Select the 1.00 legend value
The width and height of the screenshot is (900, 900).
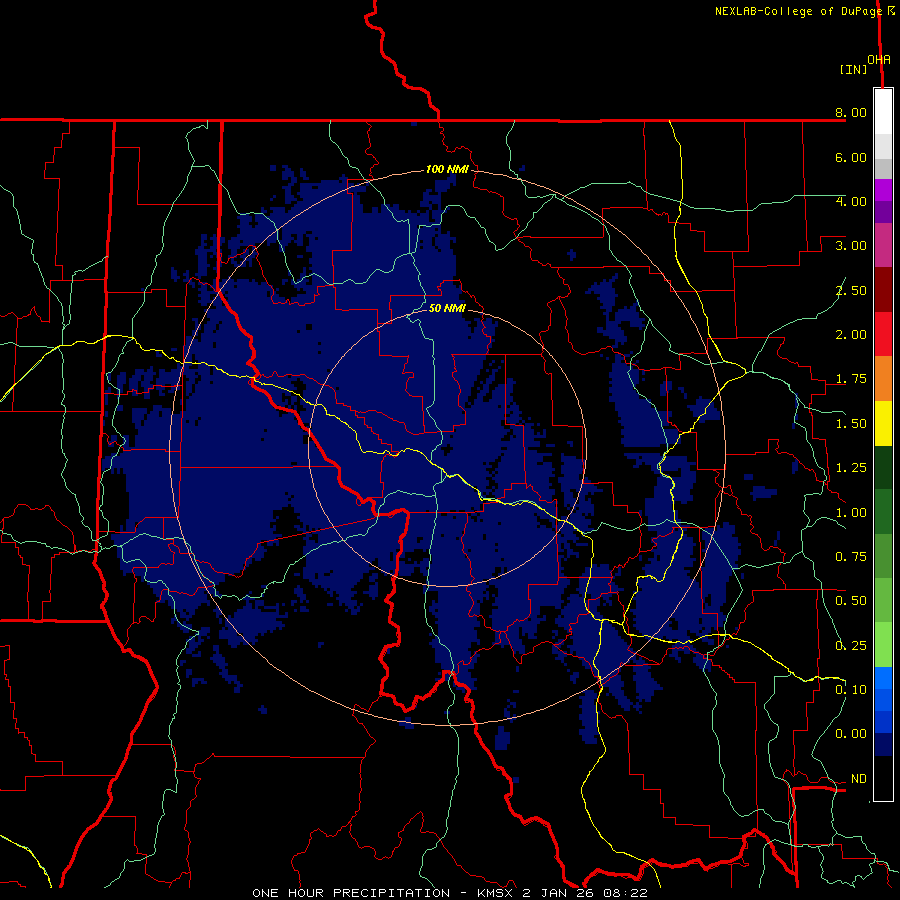pos(851,513)
